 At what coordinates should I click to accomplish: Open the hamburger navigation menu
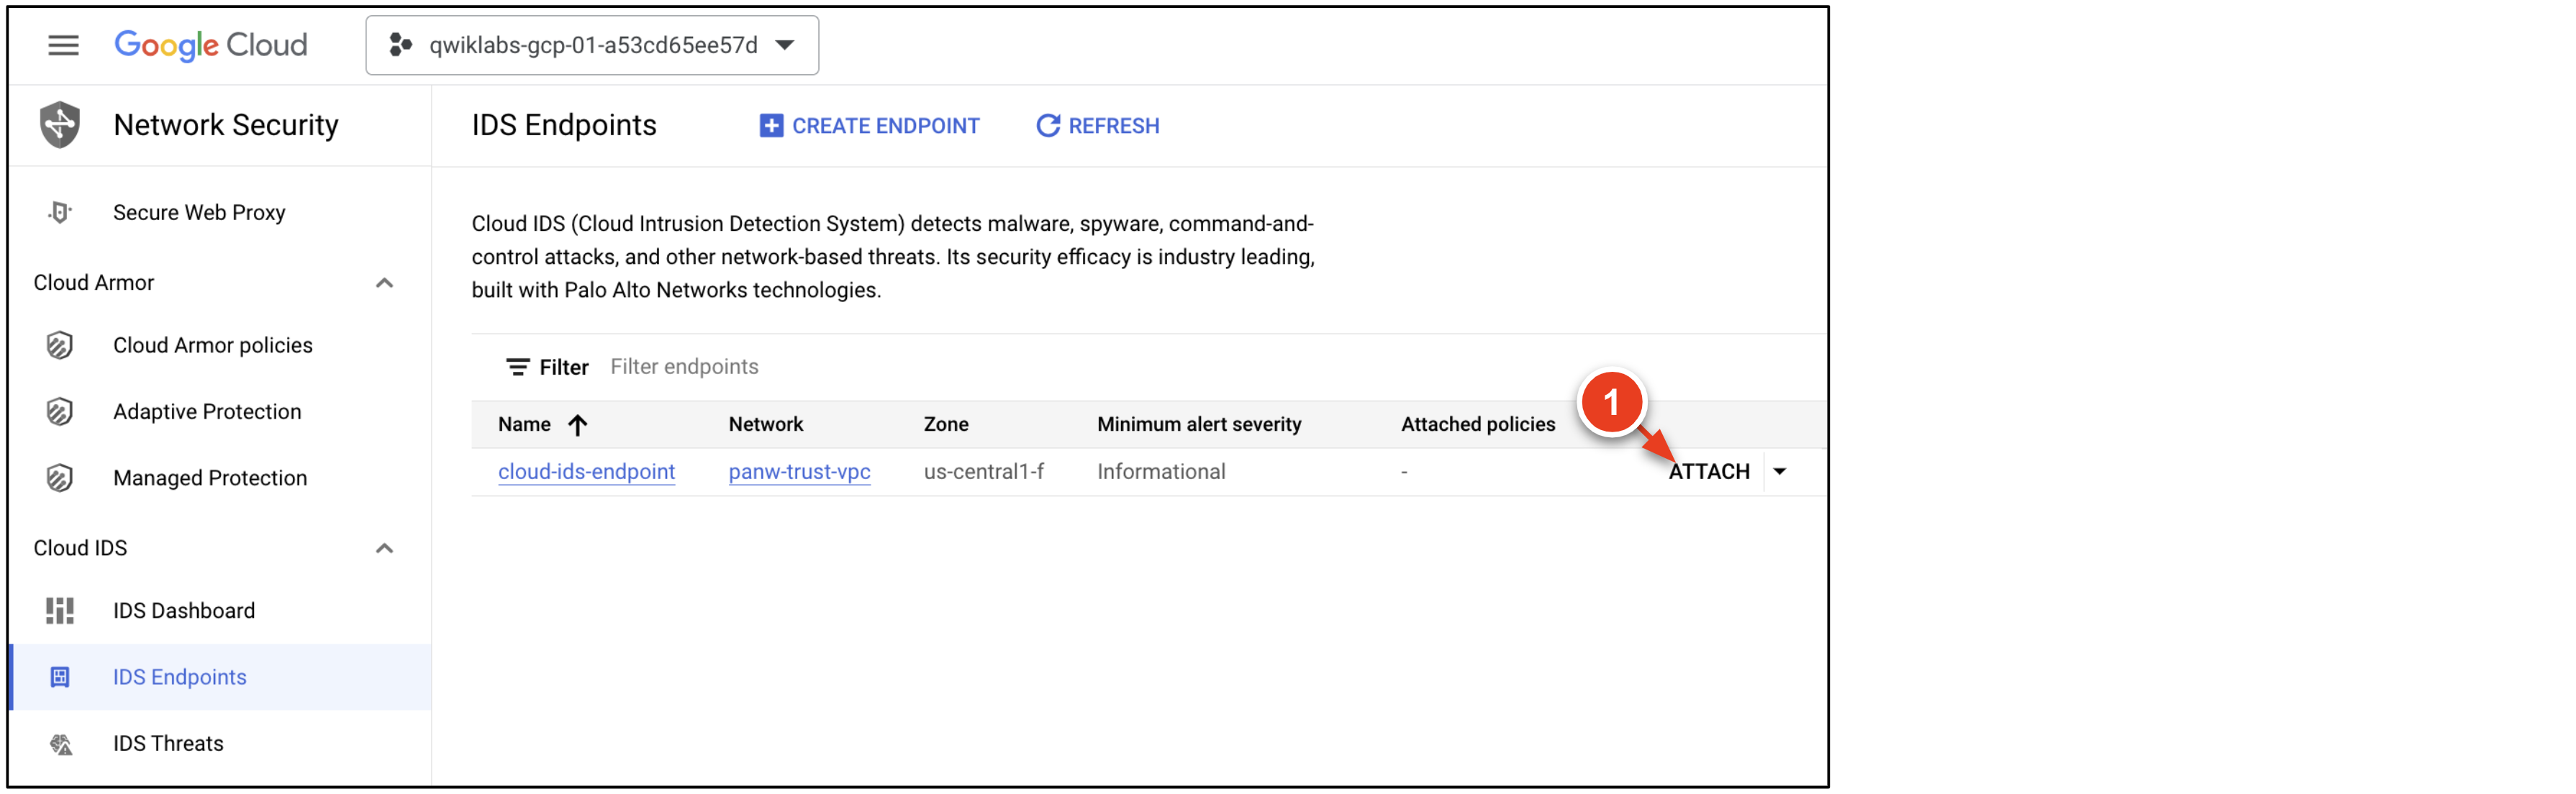tap(63, 45)
